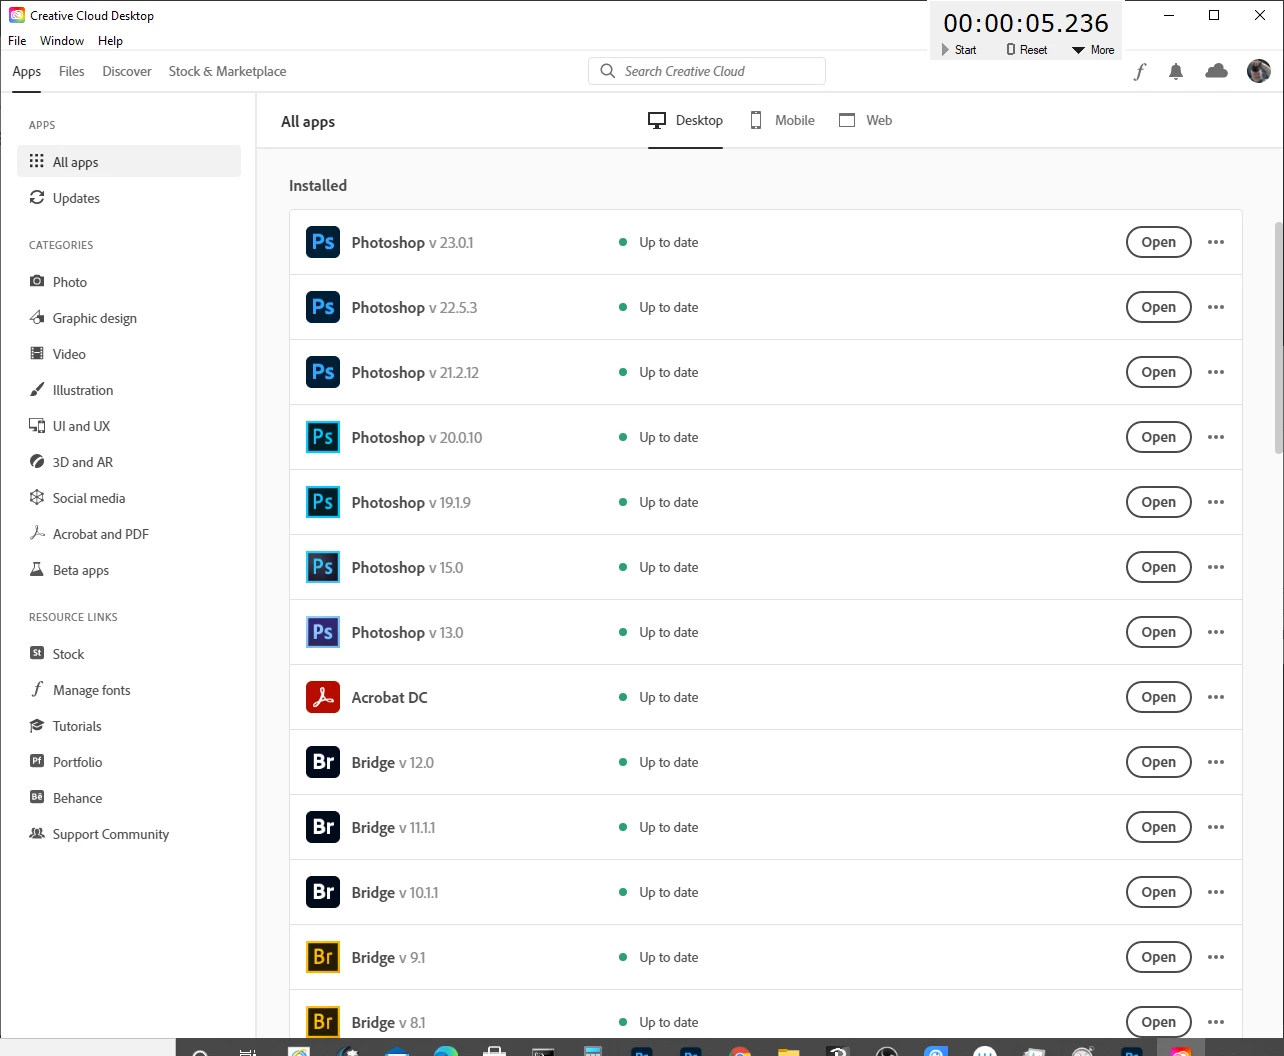Select the 3D and AR category
This screenshot has width=1284, height=1056.
pos(129,462)
